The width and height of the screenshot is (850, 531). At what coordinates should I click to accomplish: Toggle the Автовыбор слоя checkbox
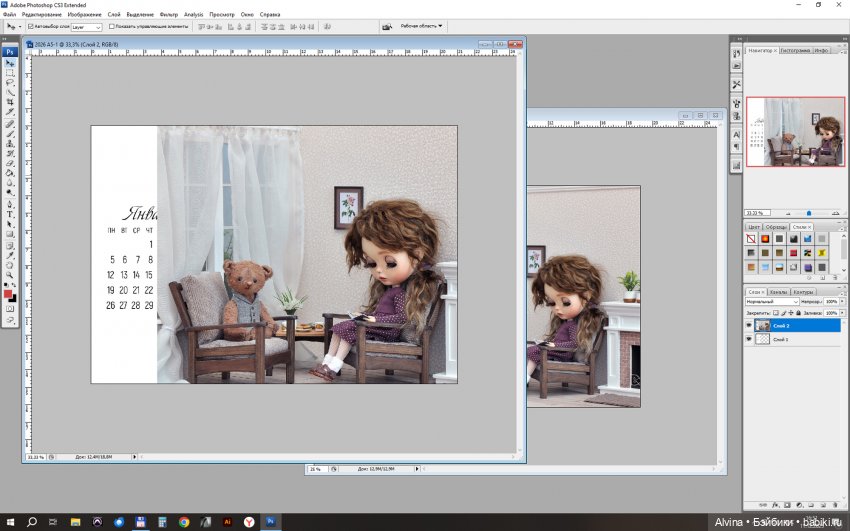(x=28, y=26)
